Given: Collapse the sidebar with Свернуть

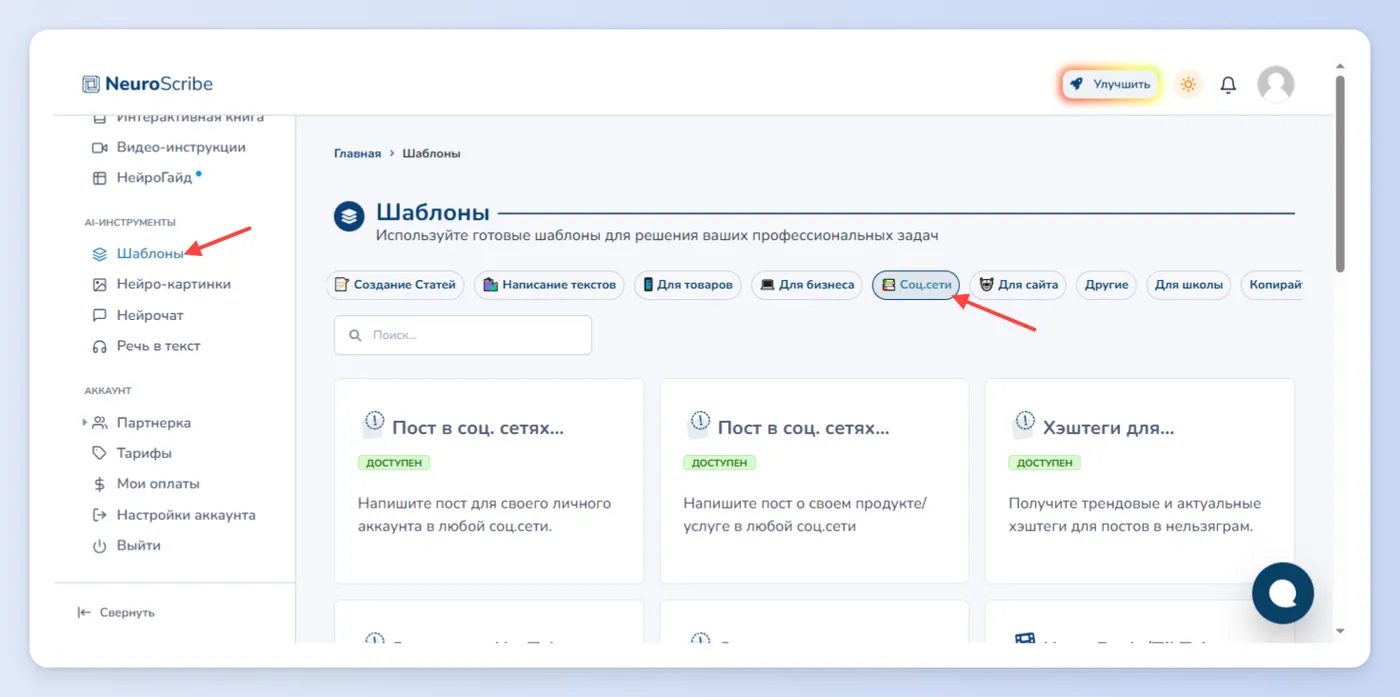Looking at the screenshot, I should (116, 612).
